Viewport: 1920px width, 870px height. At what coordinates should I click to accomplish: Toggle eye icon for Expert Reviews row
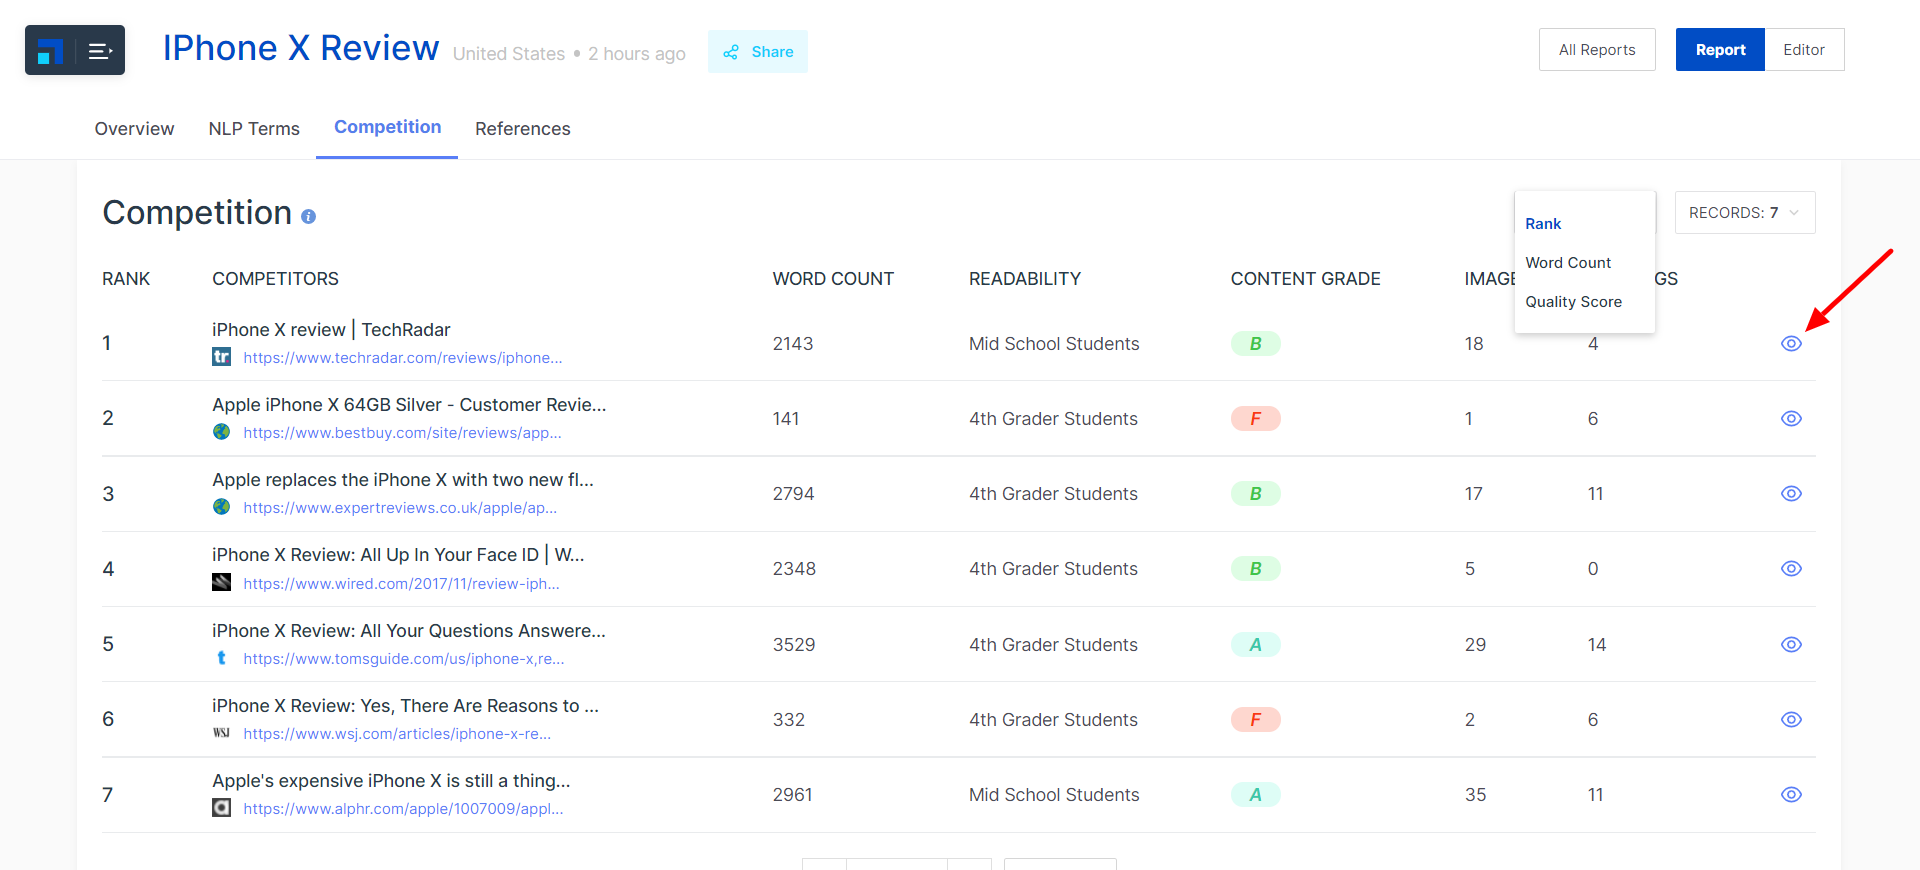[1791, 493]
